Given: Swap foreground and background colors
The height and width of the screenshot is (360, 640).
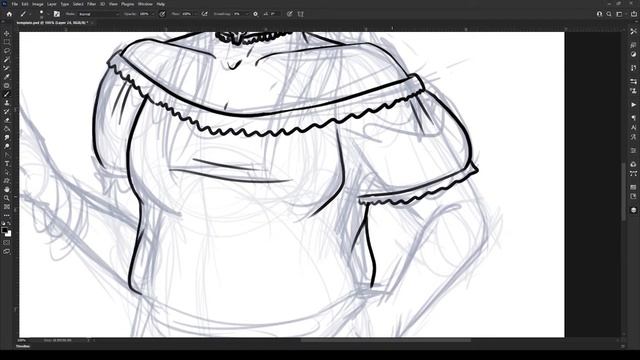Looking at the screenshot, I should coord(9,223).
